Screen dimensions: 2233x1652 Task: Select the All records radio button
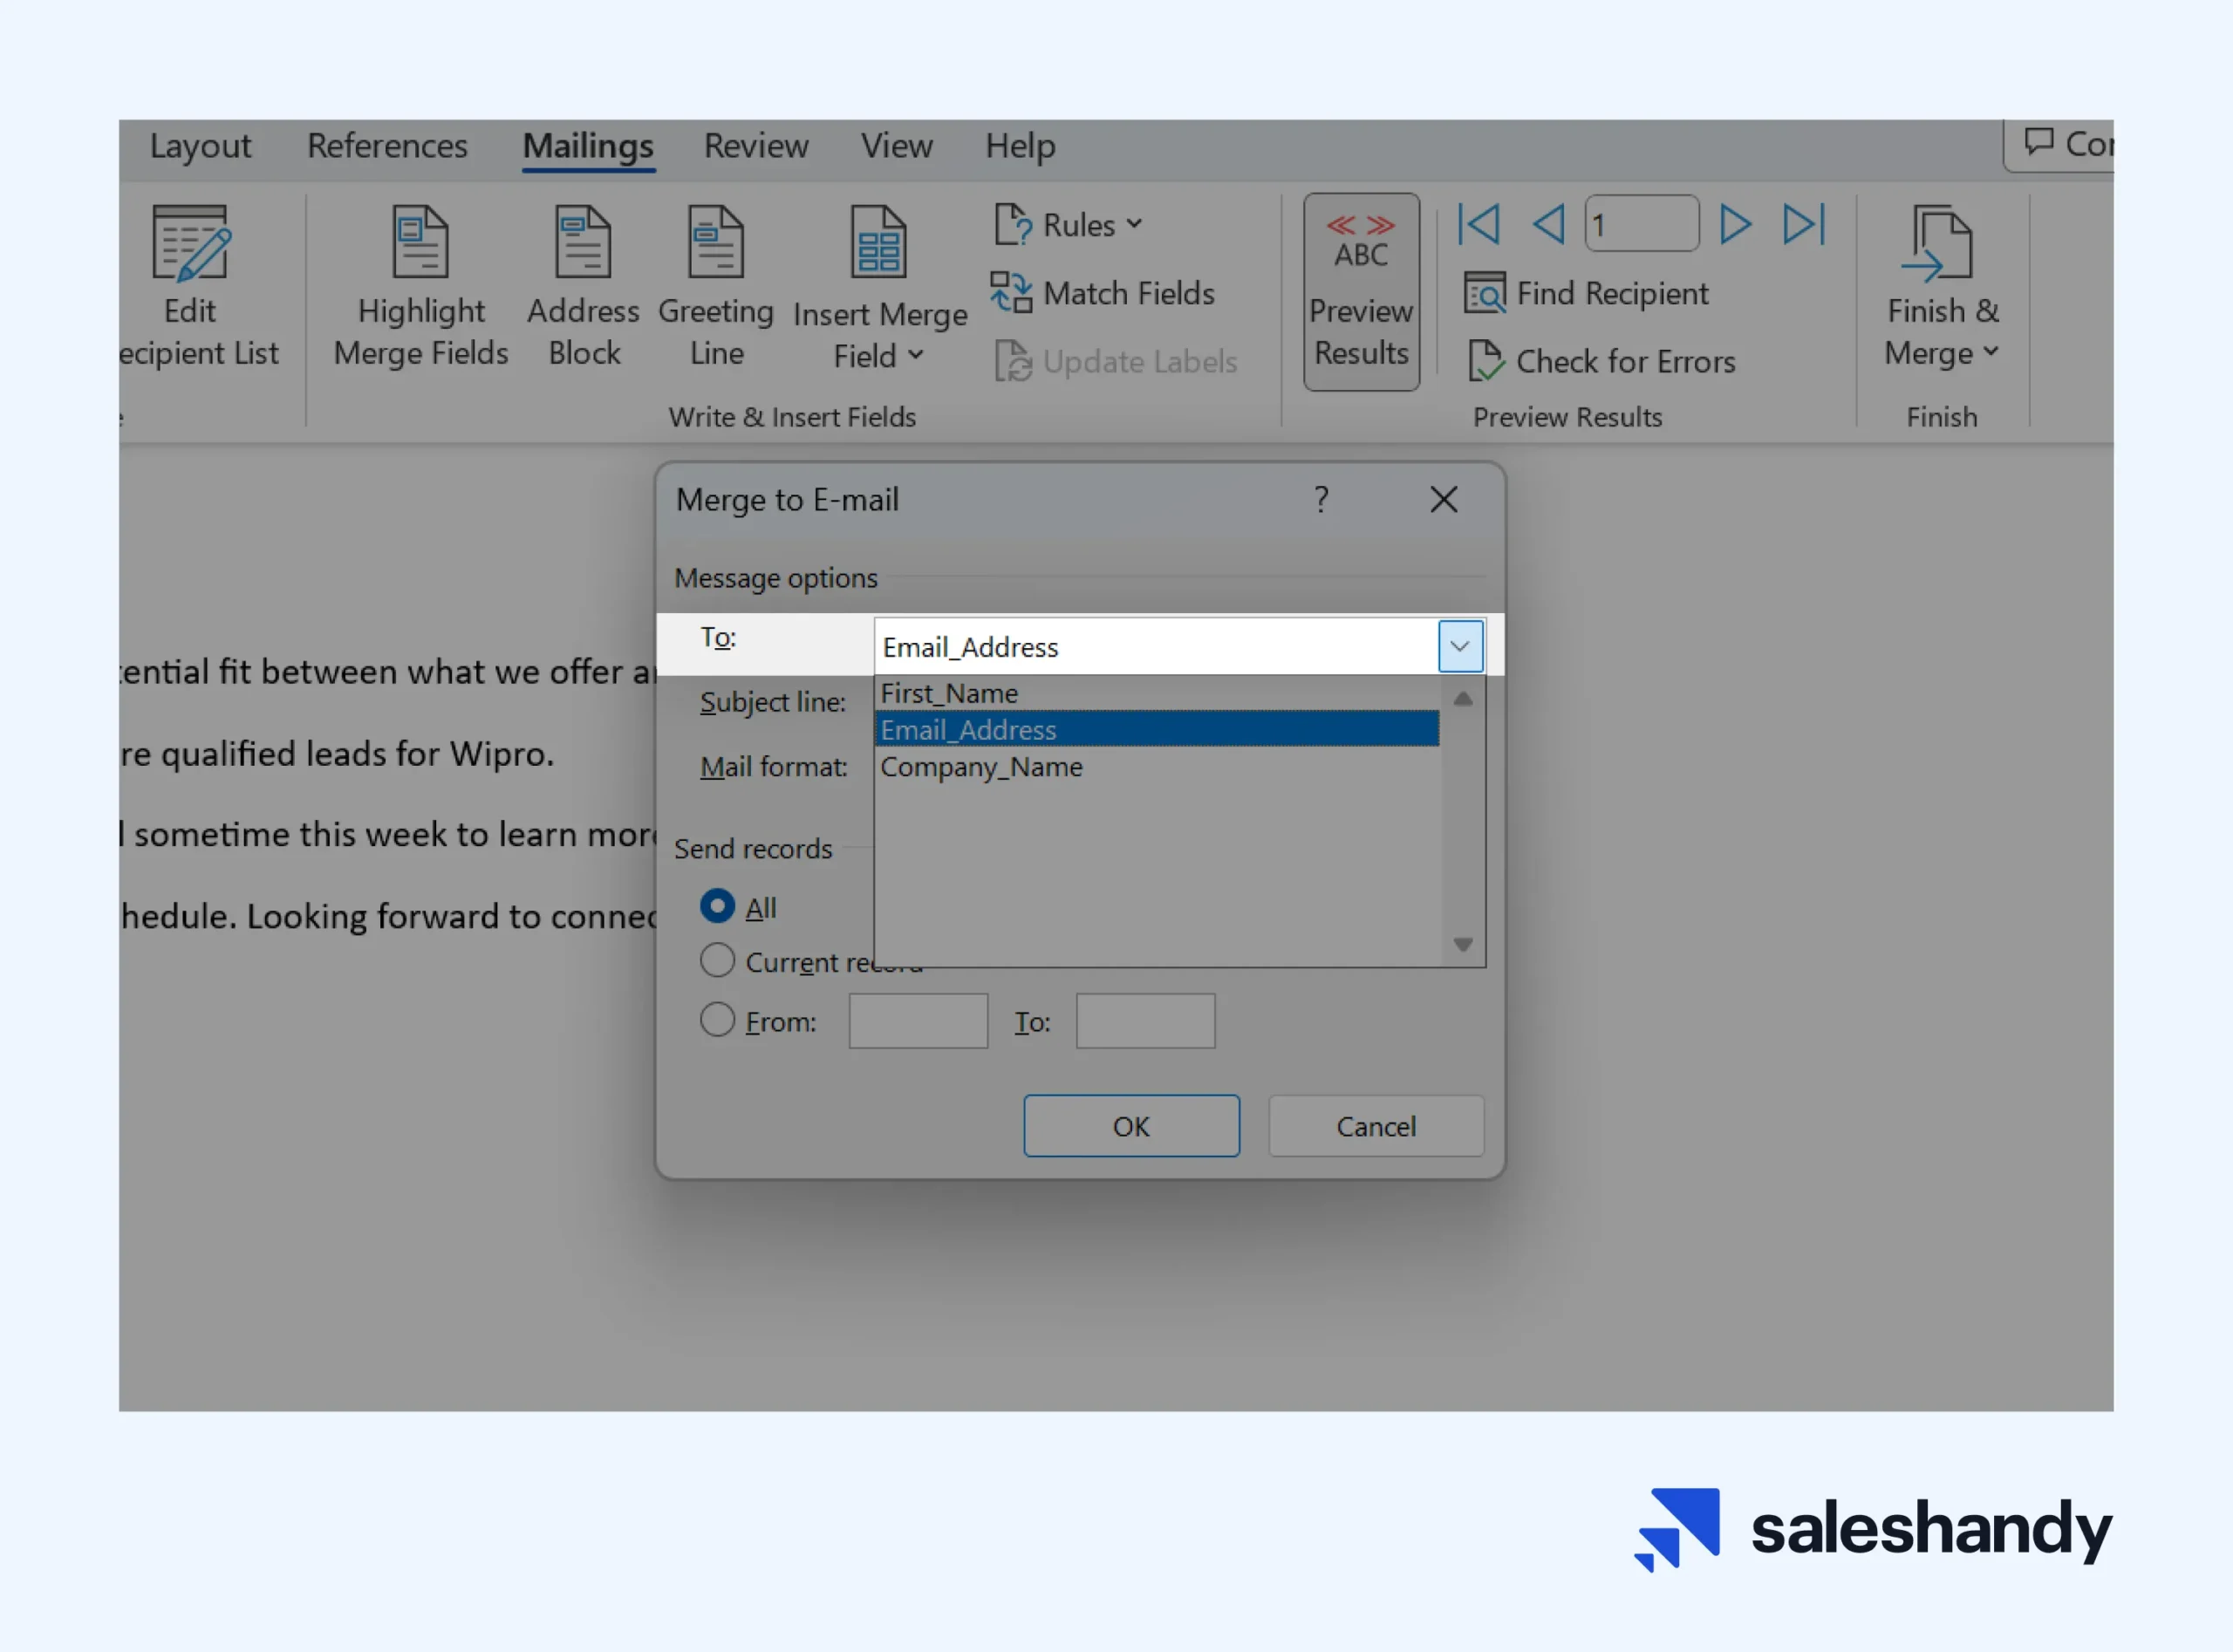click(717, 906)
